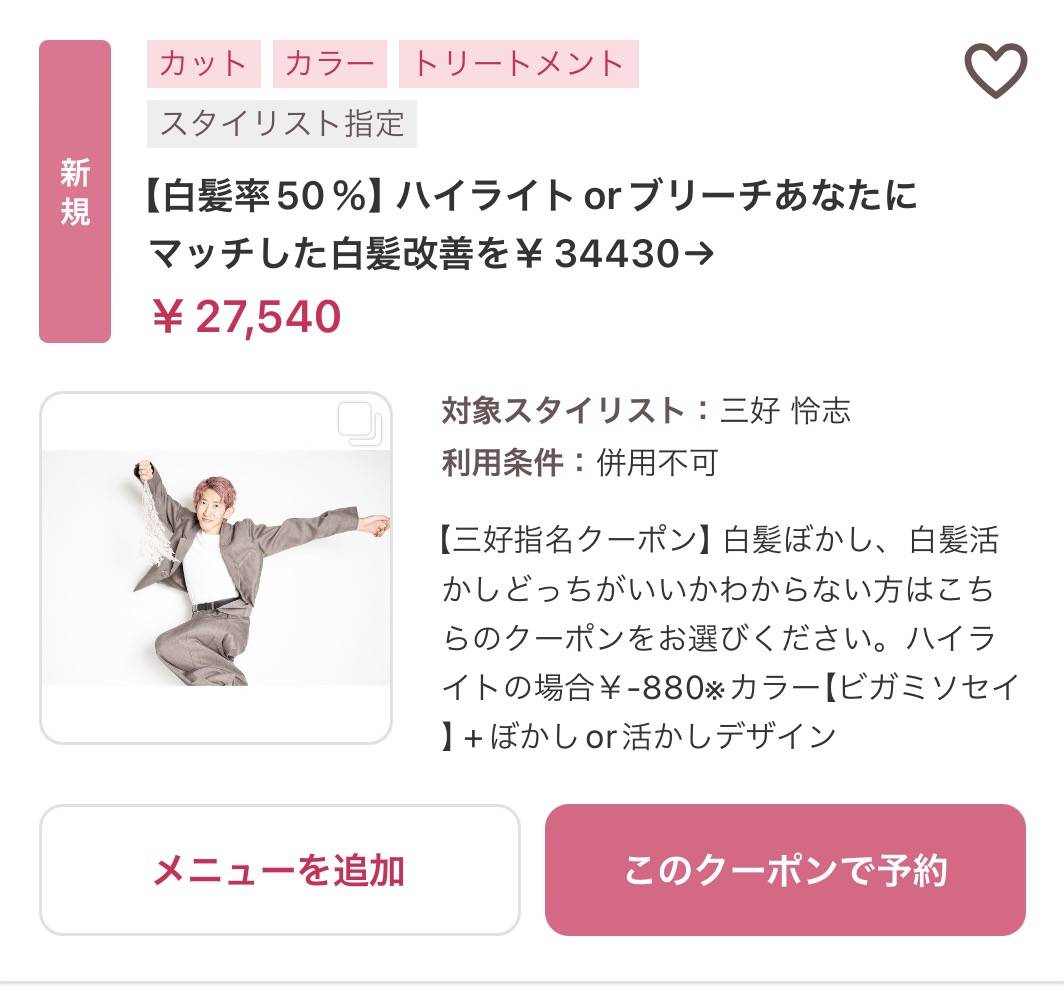This screenshot has width=1064, height=986.
Task: Tap the 新規 vertical badge
Action: 75,191
